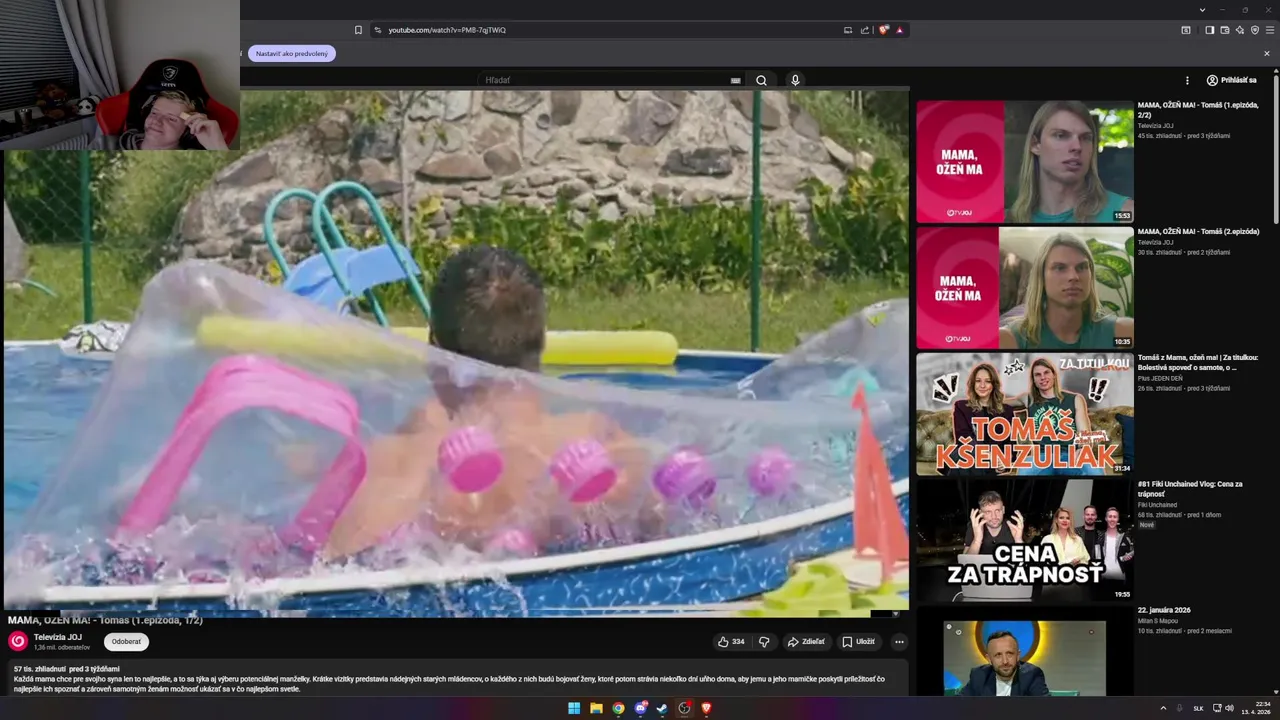The image size is (1280, 720).
Task: Click the site settings icon in address bar
Action: point(378,30)
